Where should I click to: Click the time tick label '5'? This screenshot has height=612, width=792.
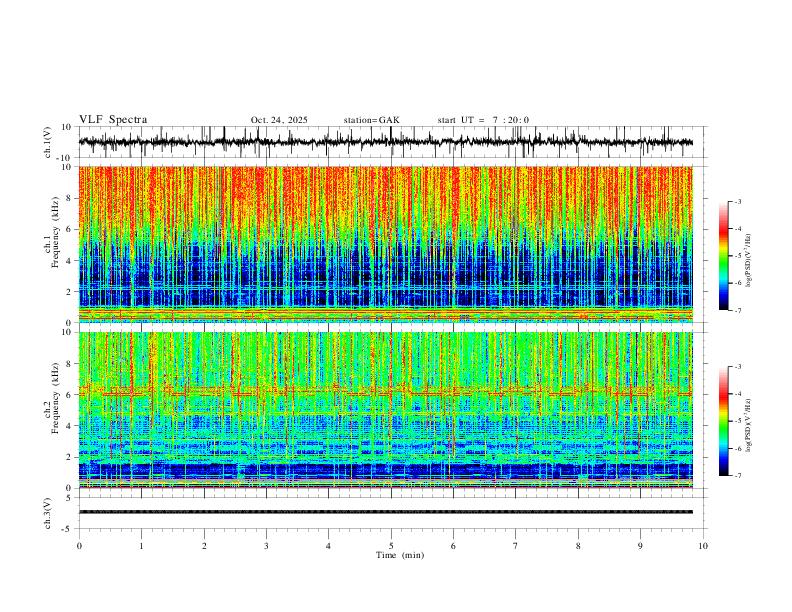point(391,546)
